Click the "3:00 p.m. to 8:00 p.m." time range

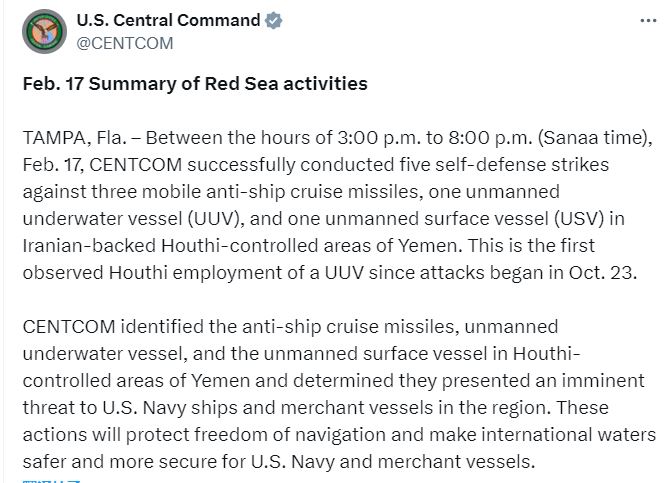pyautogui.click(x=412, y=138)
